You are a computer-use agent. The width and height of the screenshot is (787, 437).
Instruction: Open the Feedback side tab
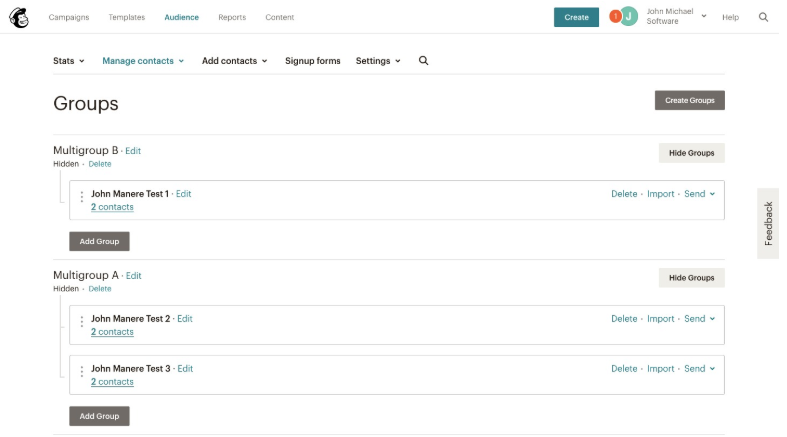768,224
